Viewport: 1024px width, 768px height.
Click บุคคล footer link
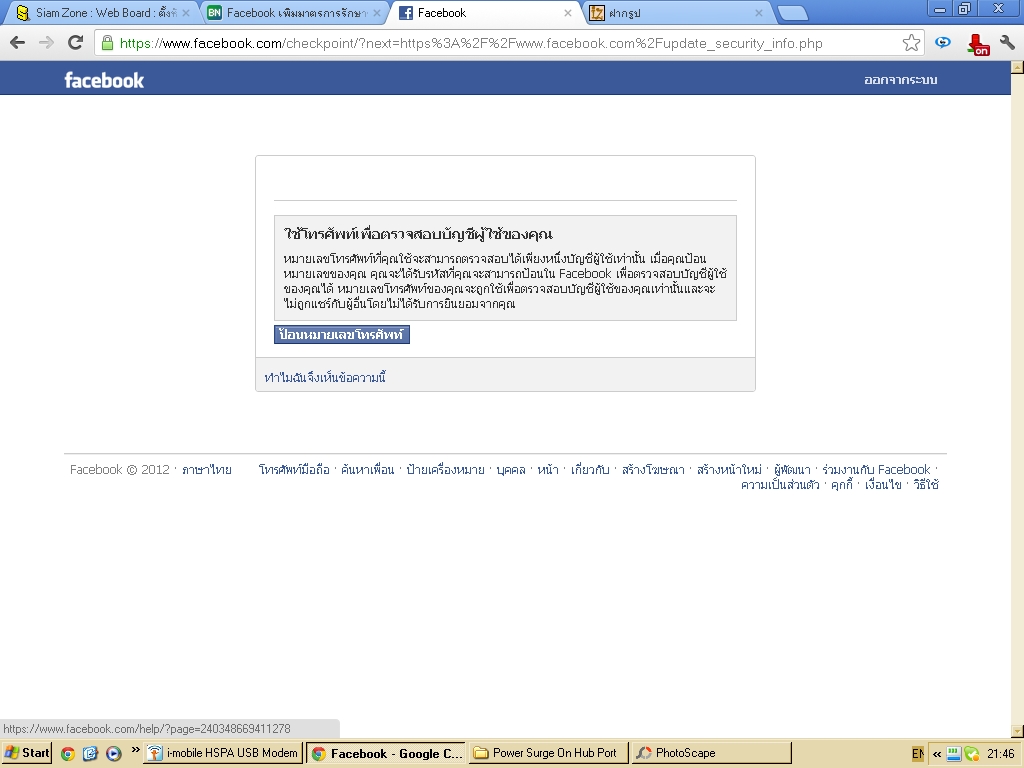click(511, 470)
